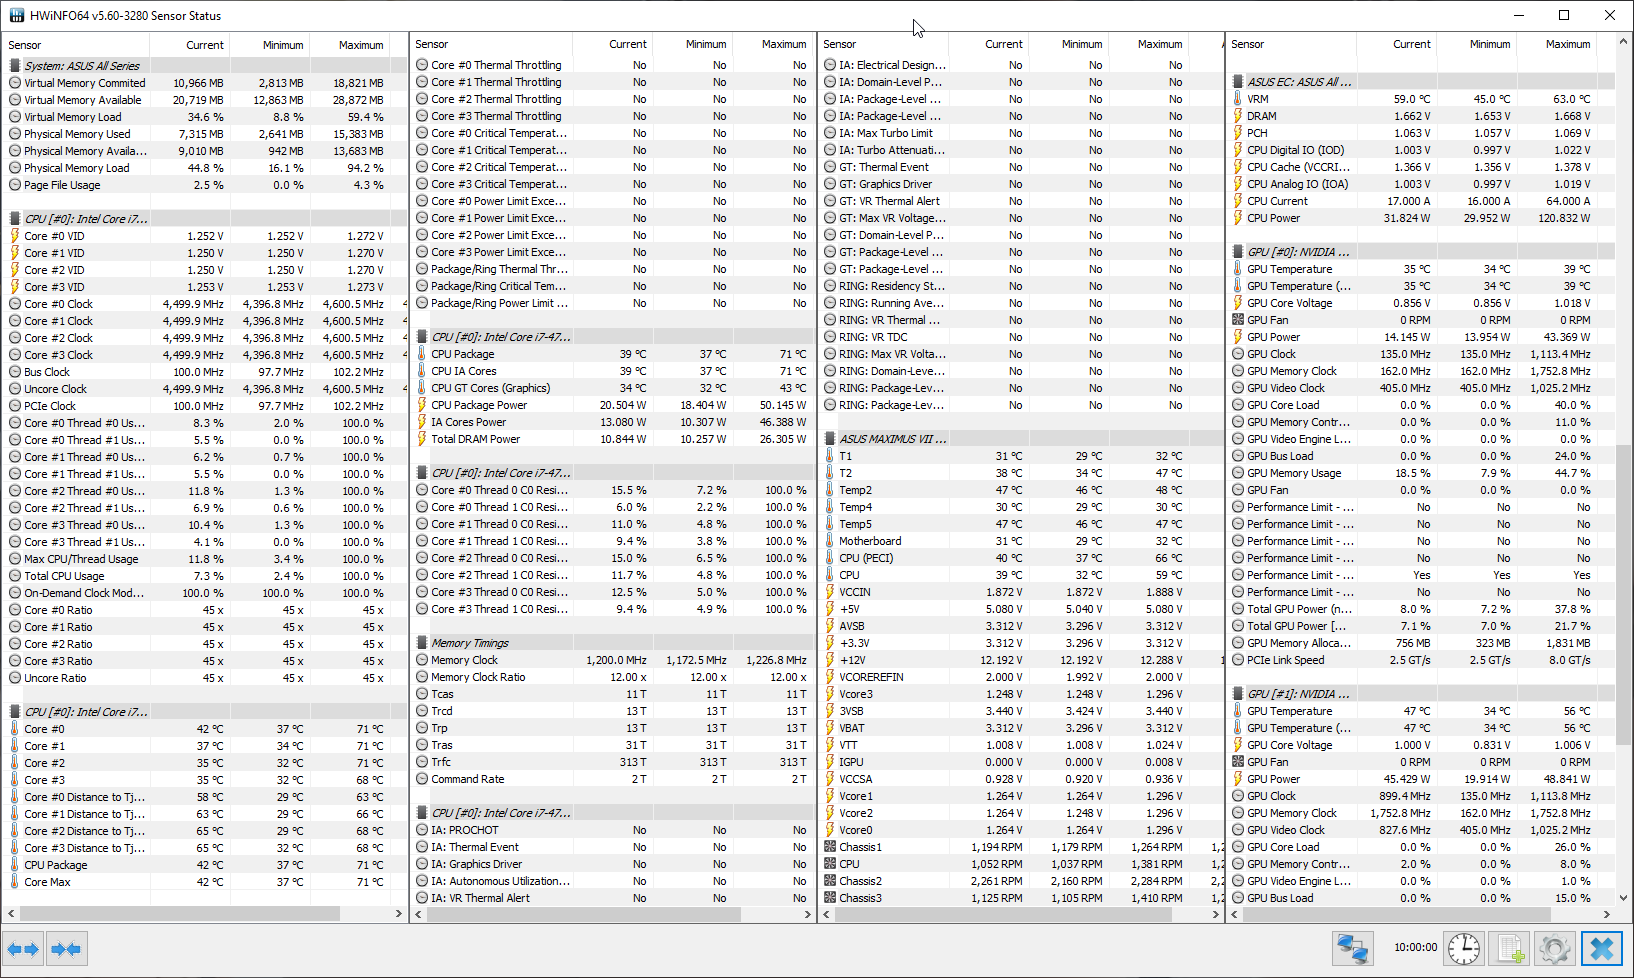This screenshot has height=978, width=1634.
Task: Select the ASUS MAXIMUS VII group header
Action: coord(892,439)
